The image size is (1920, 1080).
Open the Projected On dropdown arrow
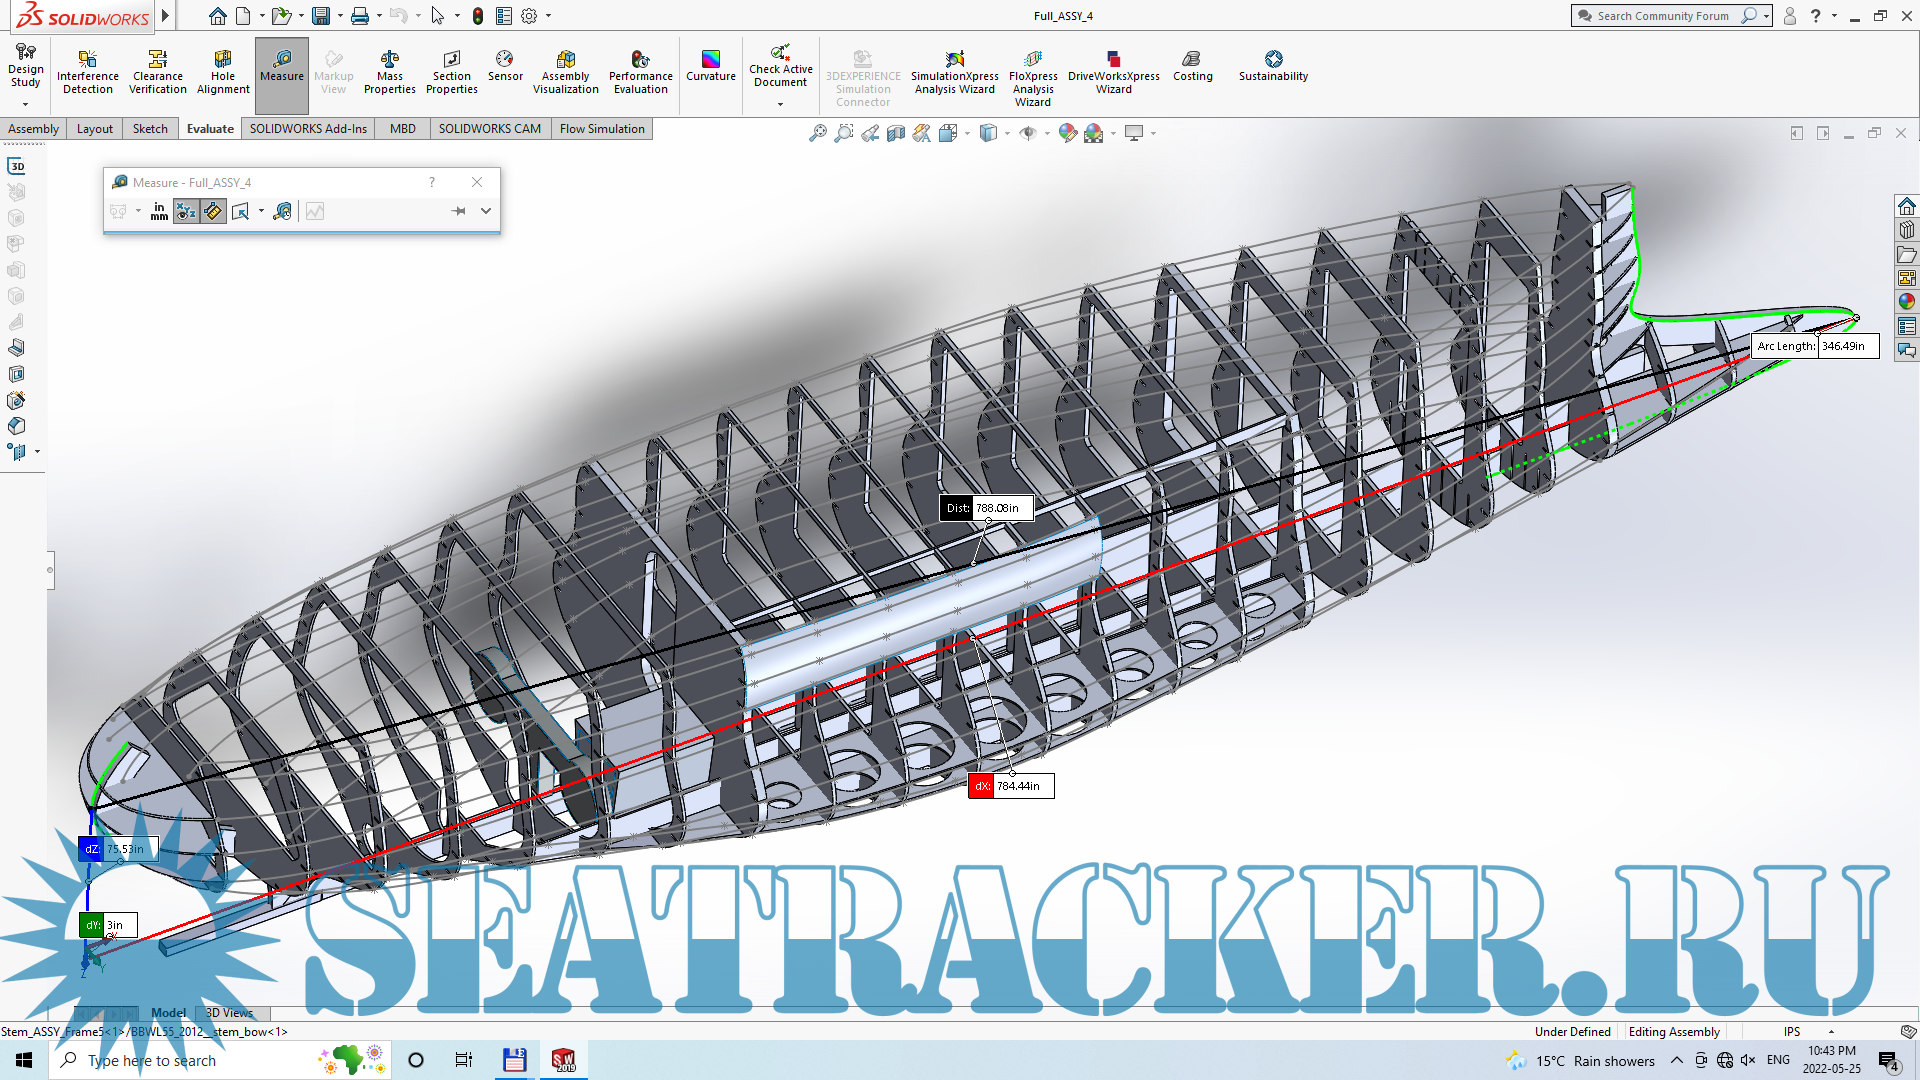[x=261, y=211]
